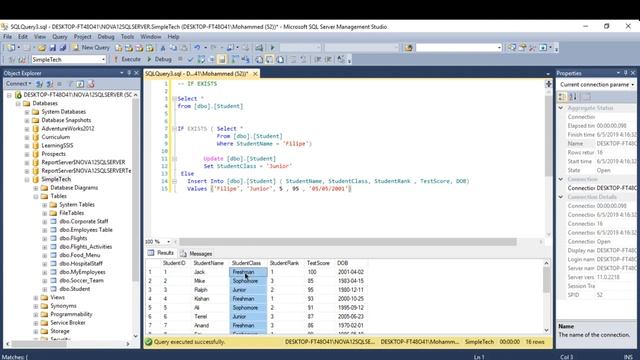Click the Undo arrow icon

click(197, 48)
